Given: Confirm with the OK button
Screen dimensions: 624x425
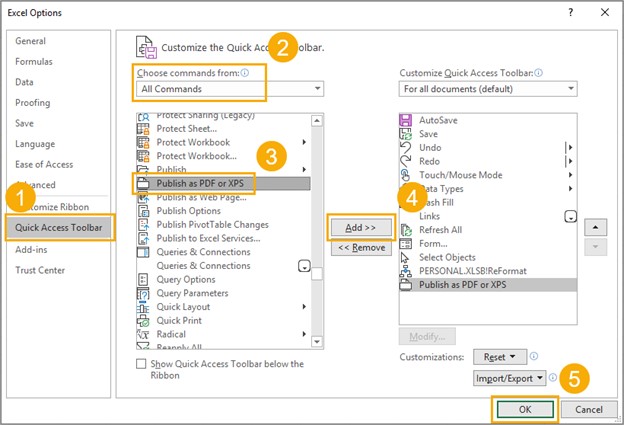Looking at the screenshot, I should coord(525,409).
